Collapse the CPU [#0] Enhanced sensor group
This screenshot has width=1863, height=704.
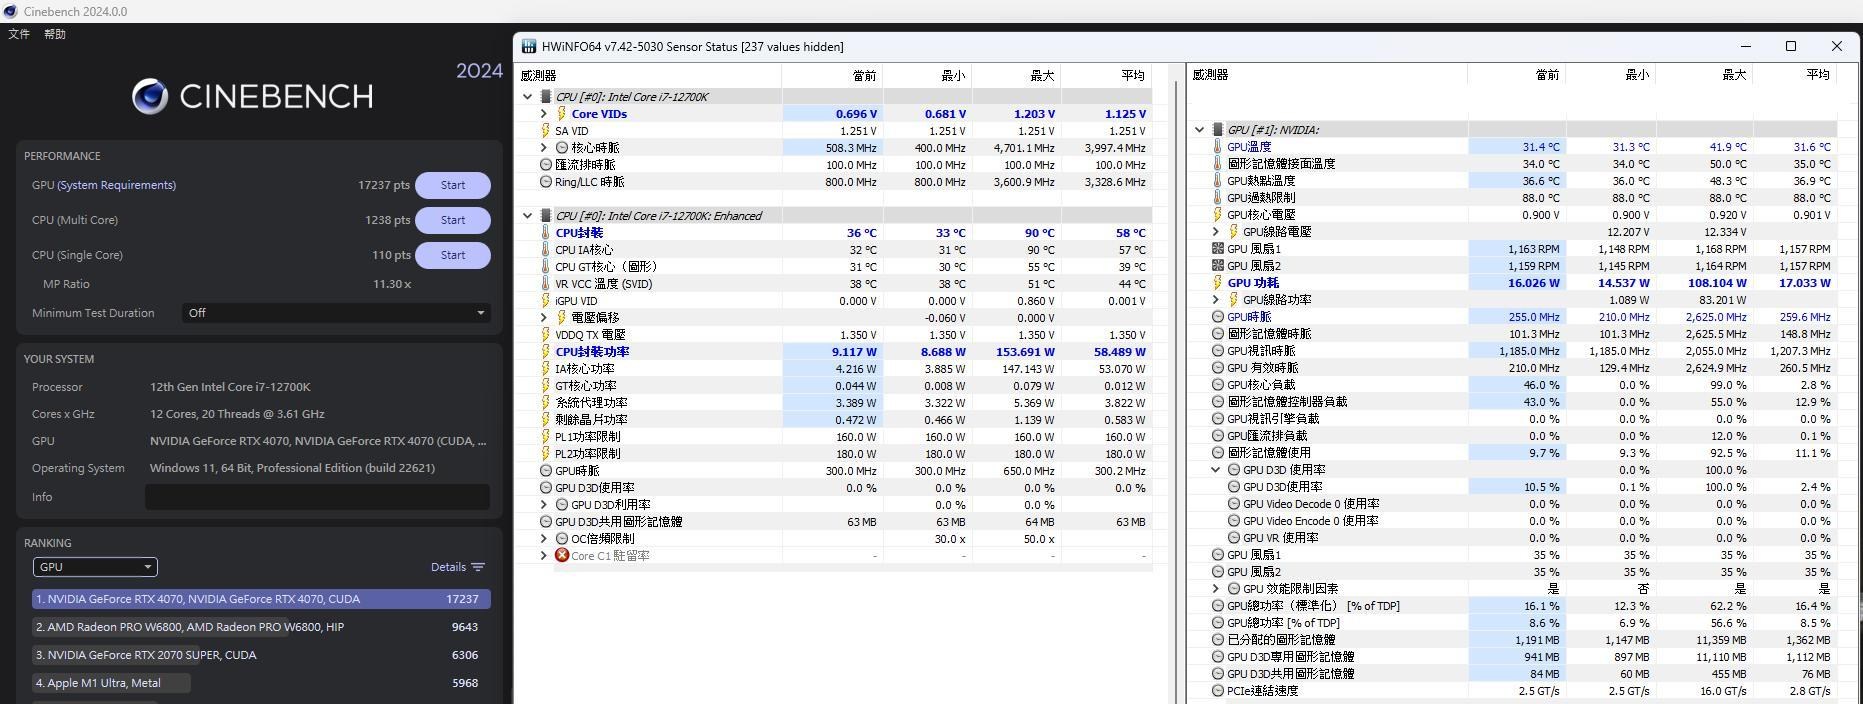pyautogui.click(x=528, y=216)
